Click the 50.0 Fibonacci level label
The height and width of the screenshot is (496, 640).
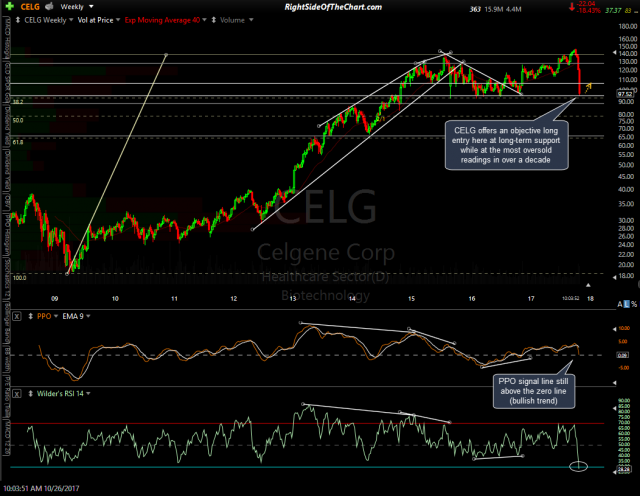point(18,120)
